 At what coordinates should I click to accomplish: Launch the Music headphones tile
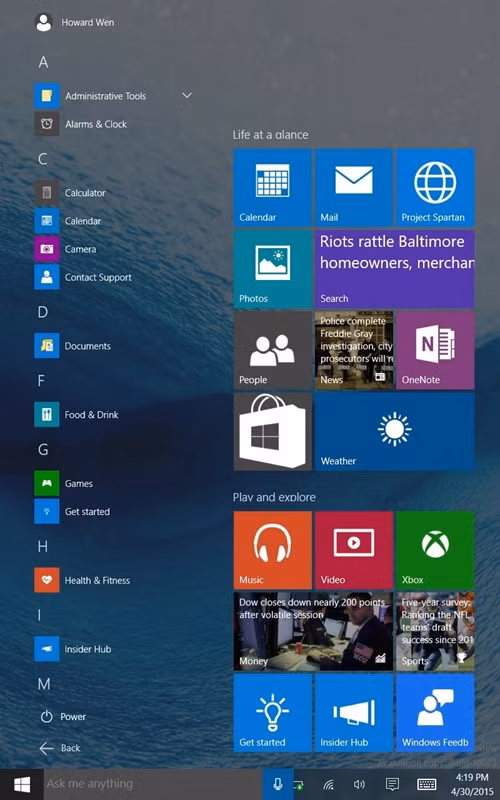(x=272, y=551)
